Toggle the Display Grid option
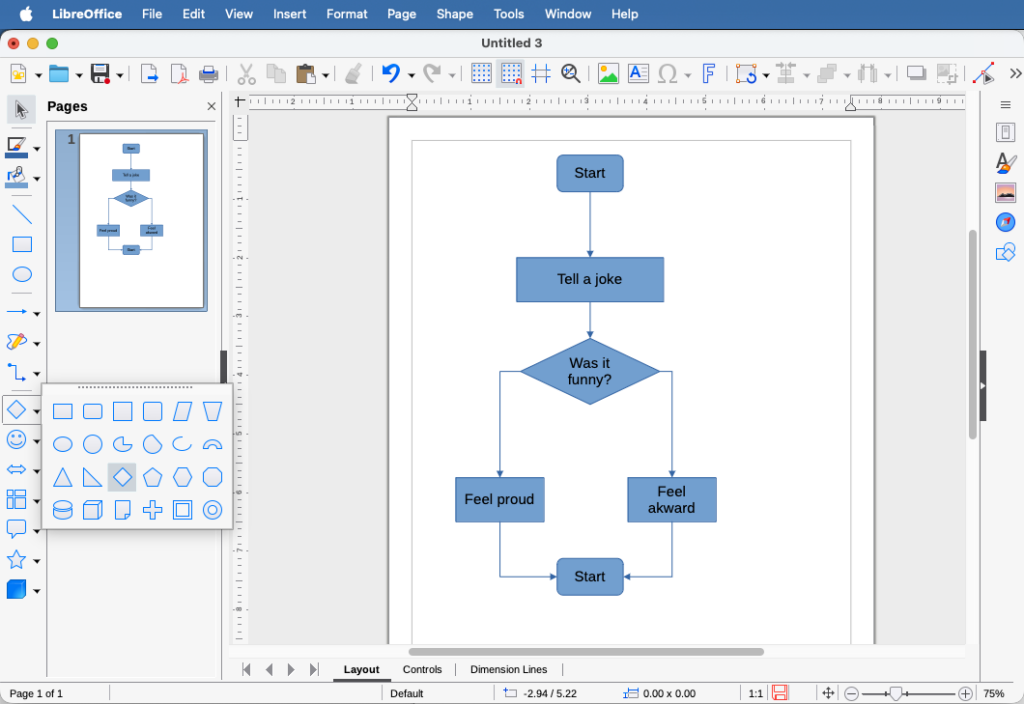Viewport: 1024px width, 704px height. [480, 73]
